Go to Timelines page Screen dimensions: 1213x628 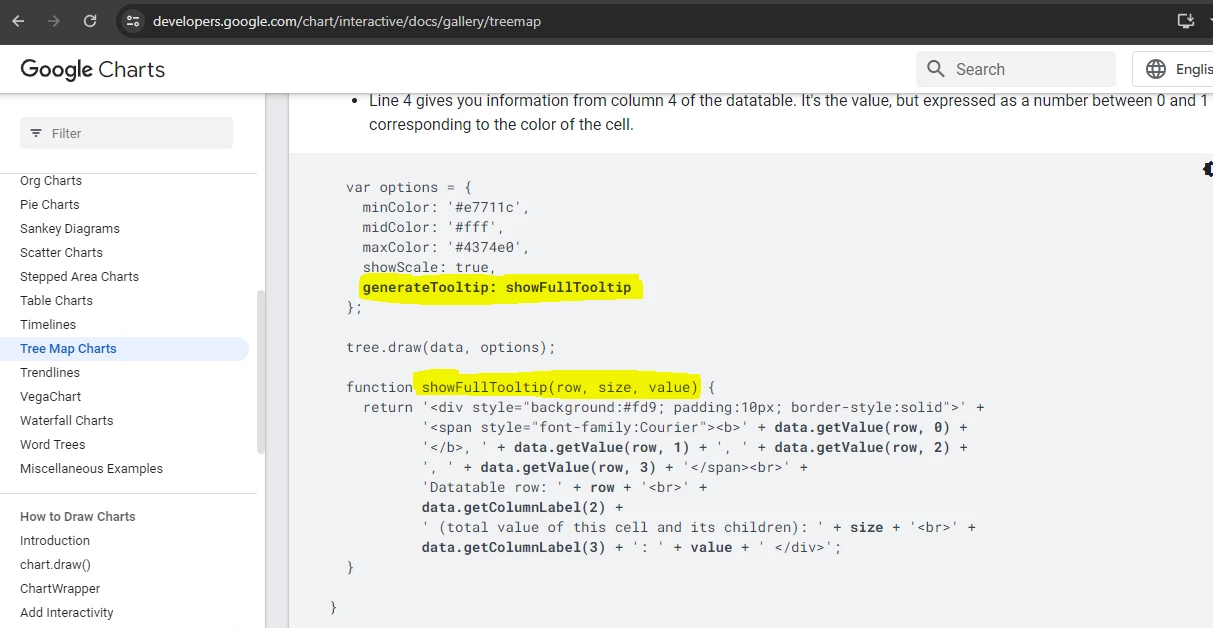tap(48, 325)
